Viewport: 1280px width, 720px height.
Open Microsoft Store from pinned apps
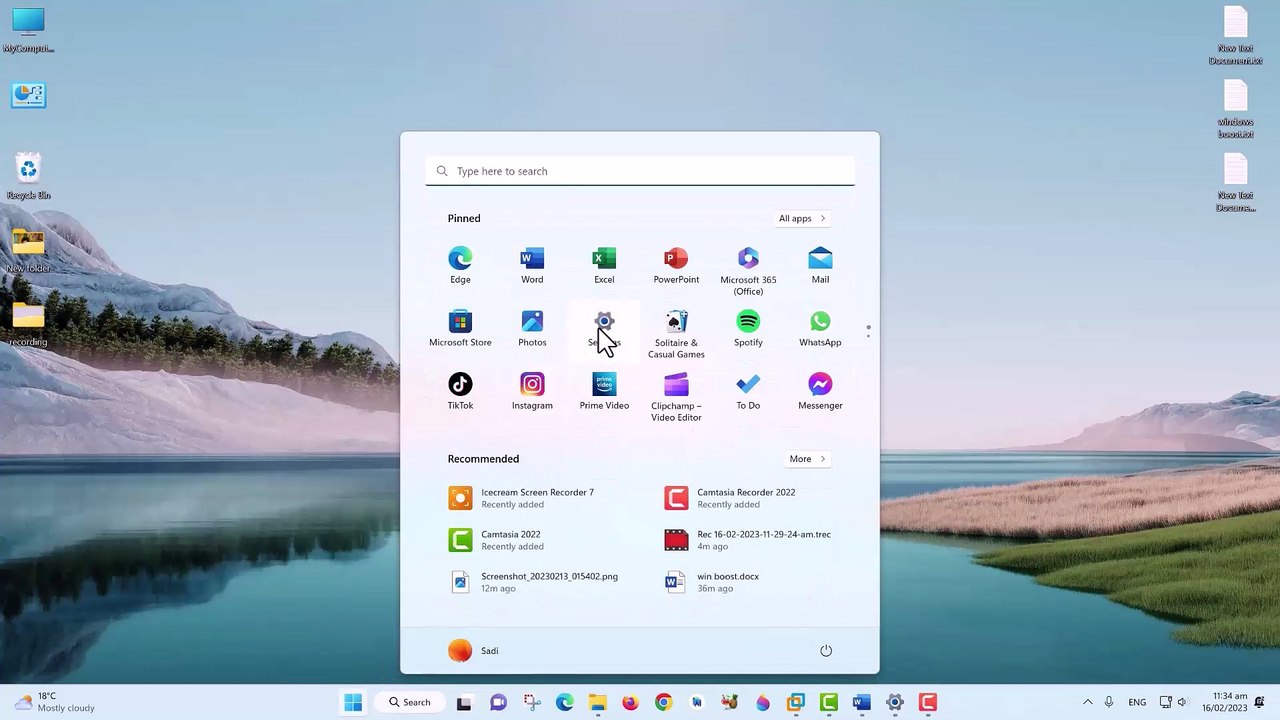(x=460, y=329)
